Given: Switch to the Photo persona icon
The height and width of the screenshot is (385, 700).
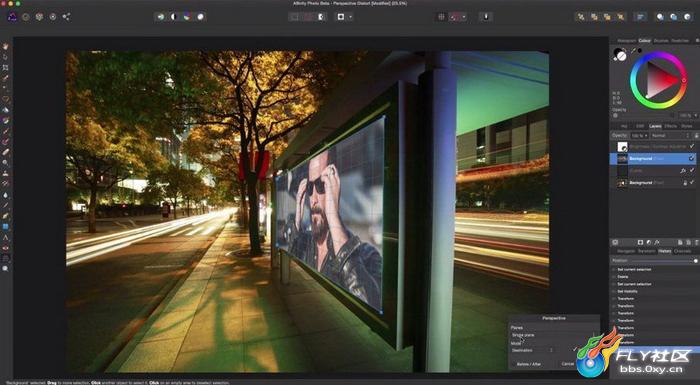Looking at the screenshot, I should [12, 17].
